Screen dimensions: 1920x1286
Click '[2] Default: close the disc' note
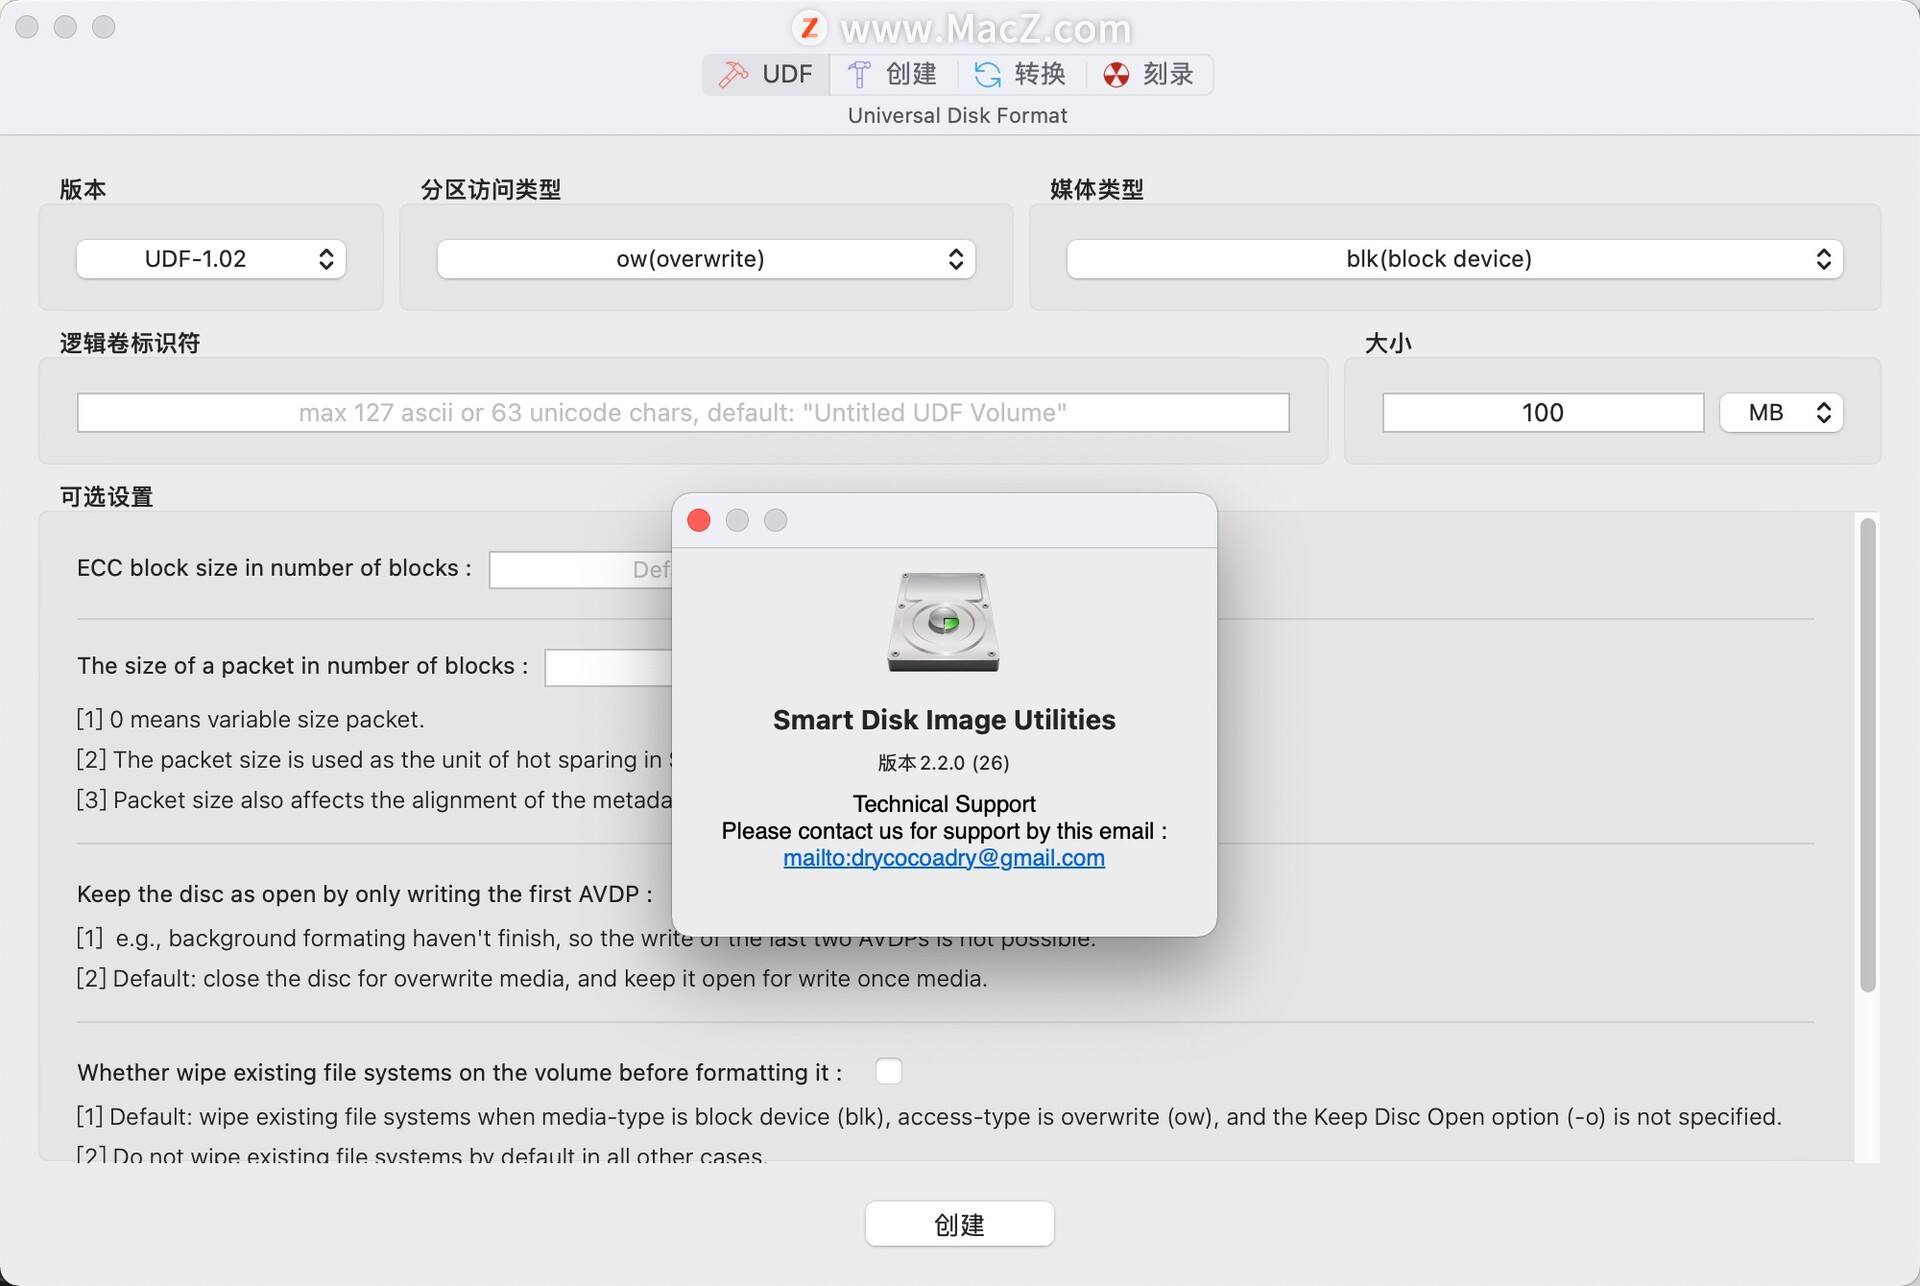pyautogui.click(x=532, y=978)
